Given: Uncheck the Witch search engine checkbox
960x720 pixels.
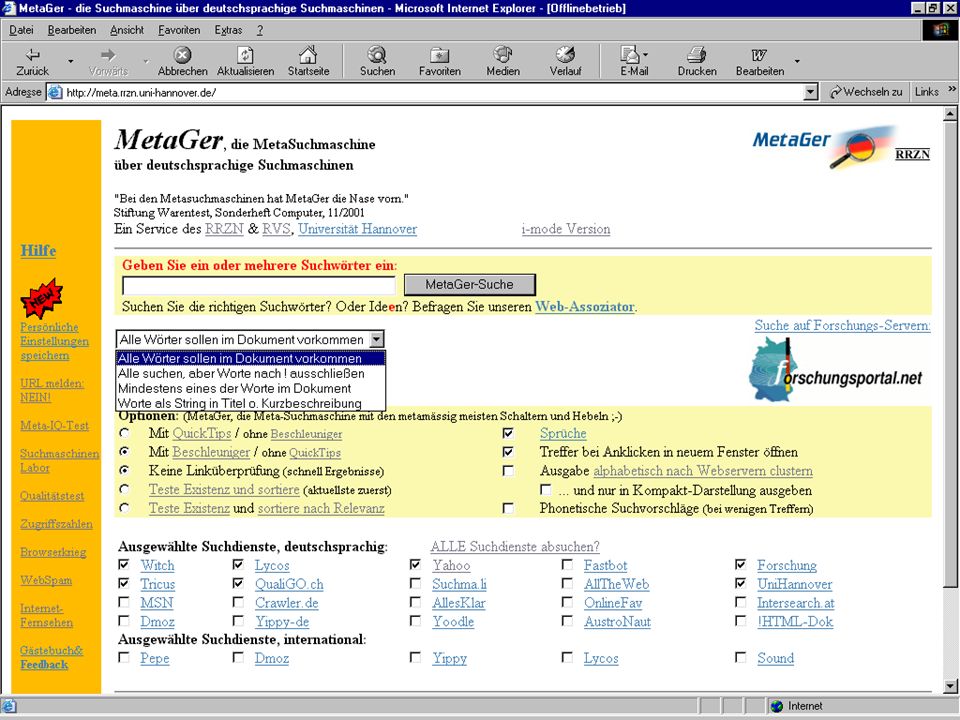Looking at the screenshot, I should point(124,564).
